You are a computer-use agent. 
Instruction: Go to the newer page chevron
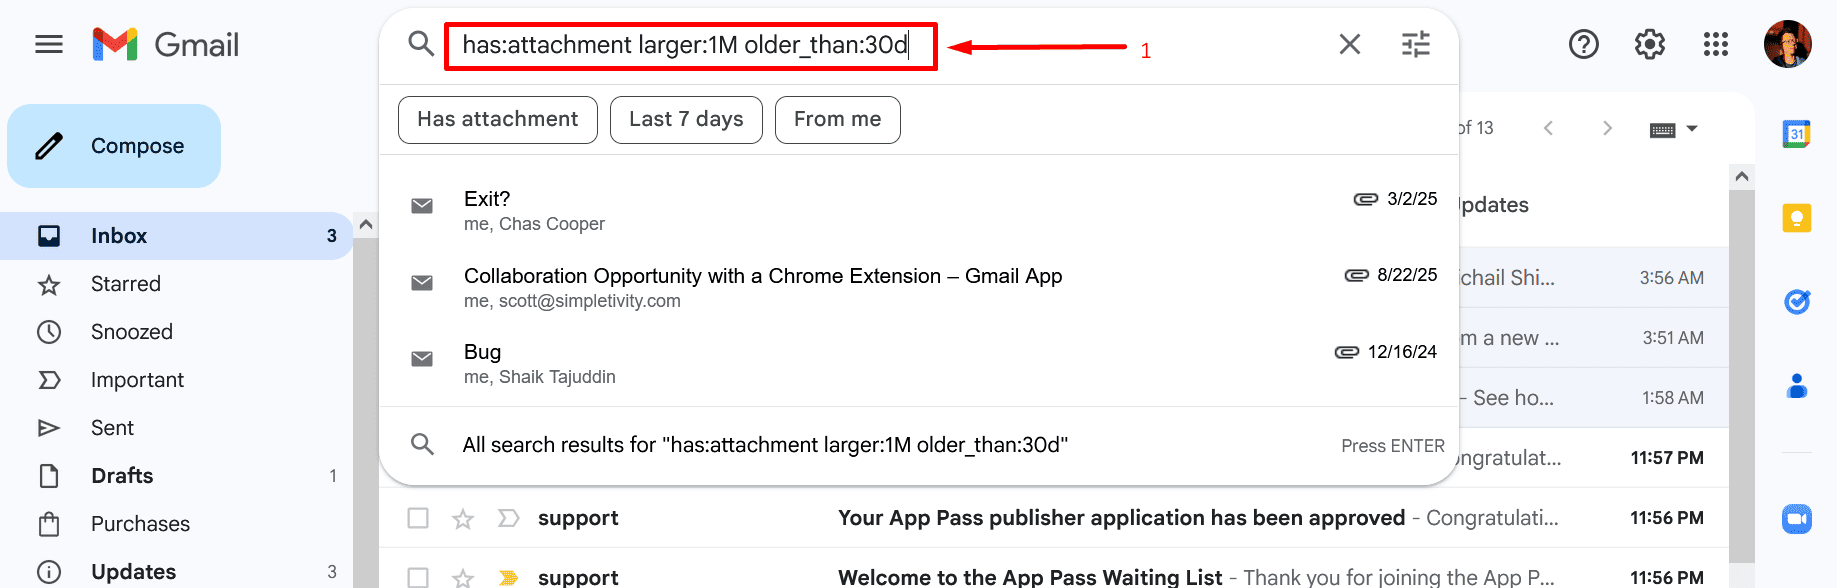[1549, 128]
